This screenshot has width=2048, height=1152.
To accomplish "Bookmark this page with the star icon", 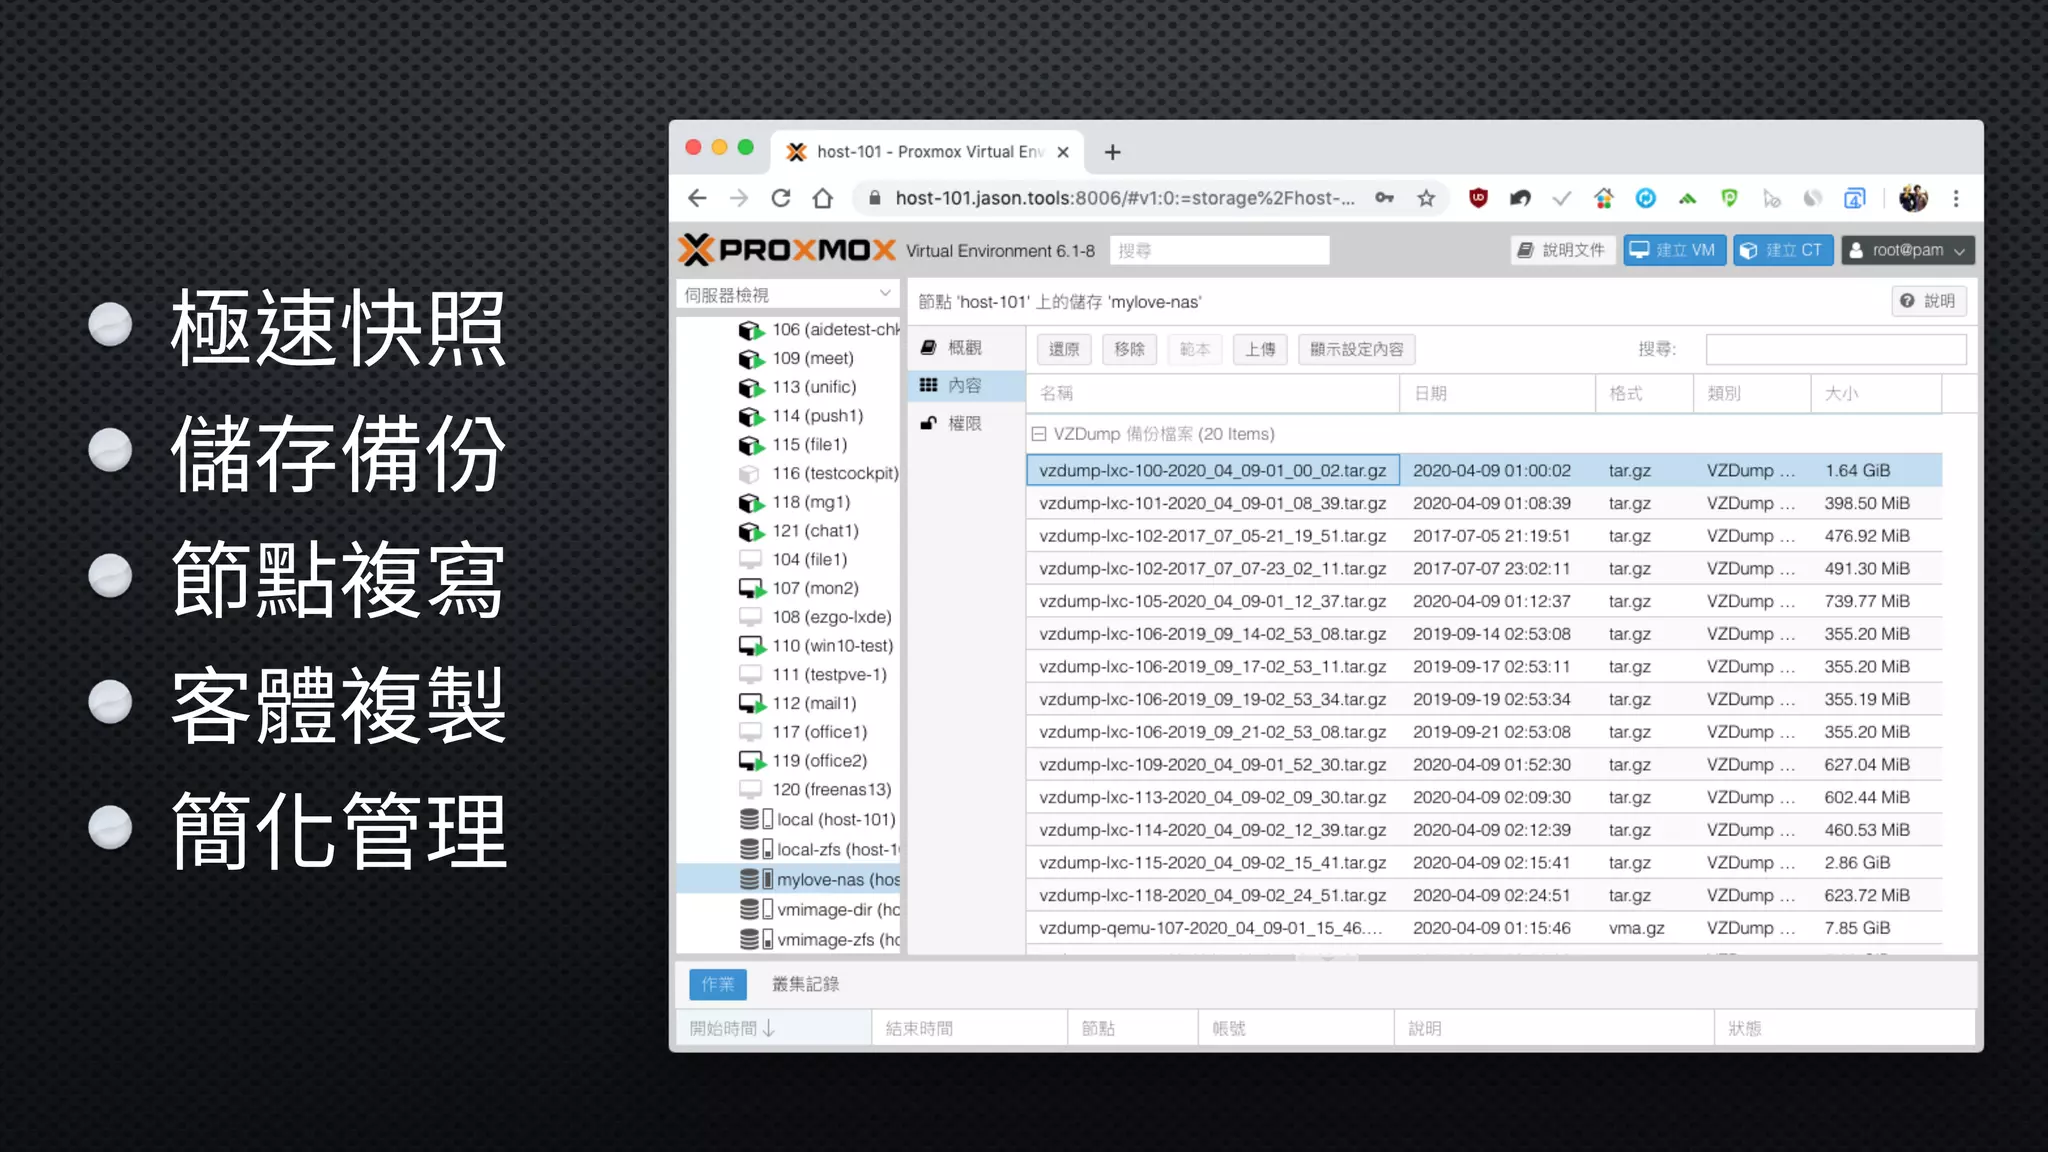I will (1426, 198).
